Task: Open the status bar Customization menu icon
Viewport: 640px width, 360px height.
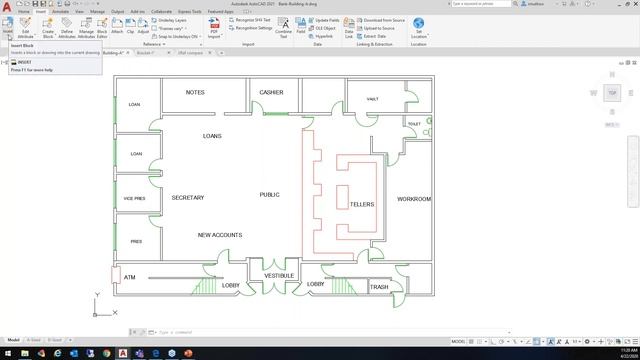Action: point(635,341)
